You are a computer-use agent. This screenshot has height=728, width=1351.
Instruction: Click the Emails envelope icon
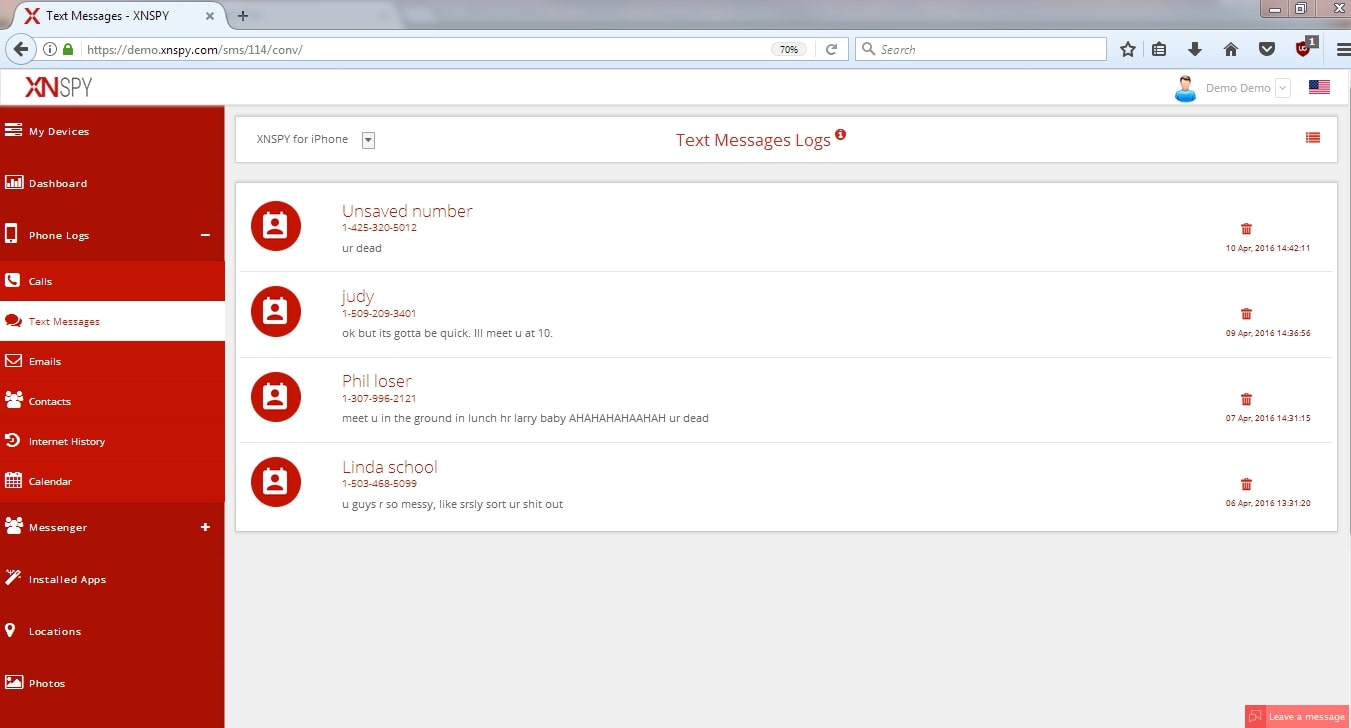pos(13,360)
